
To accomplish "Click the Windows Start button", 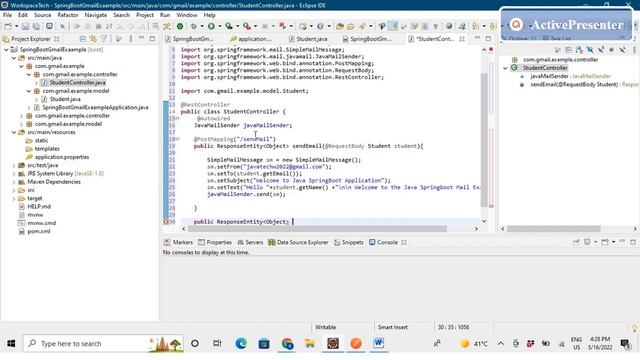I will pyautogui.click(x=11, y=344).
